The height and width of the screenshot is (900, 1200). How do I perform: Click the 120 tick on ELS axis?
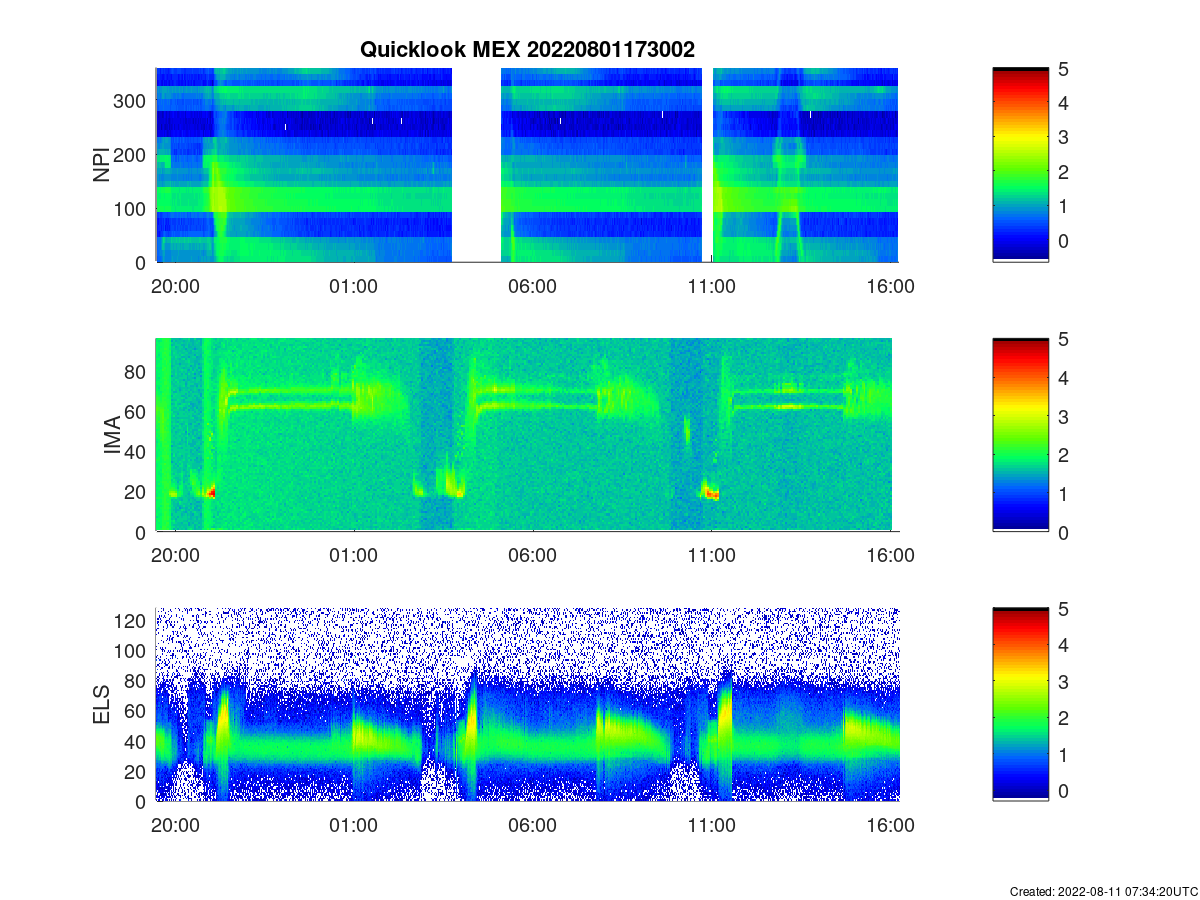132,621
